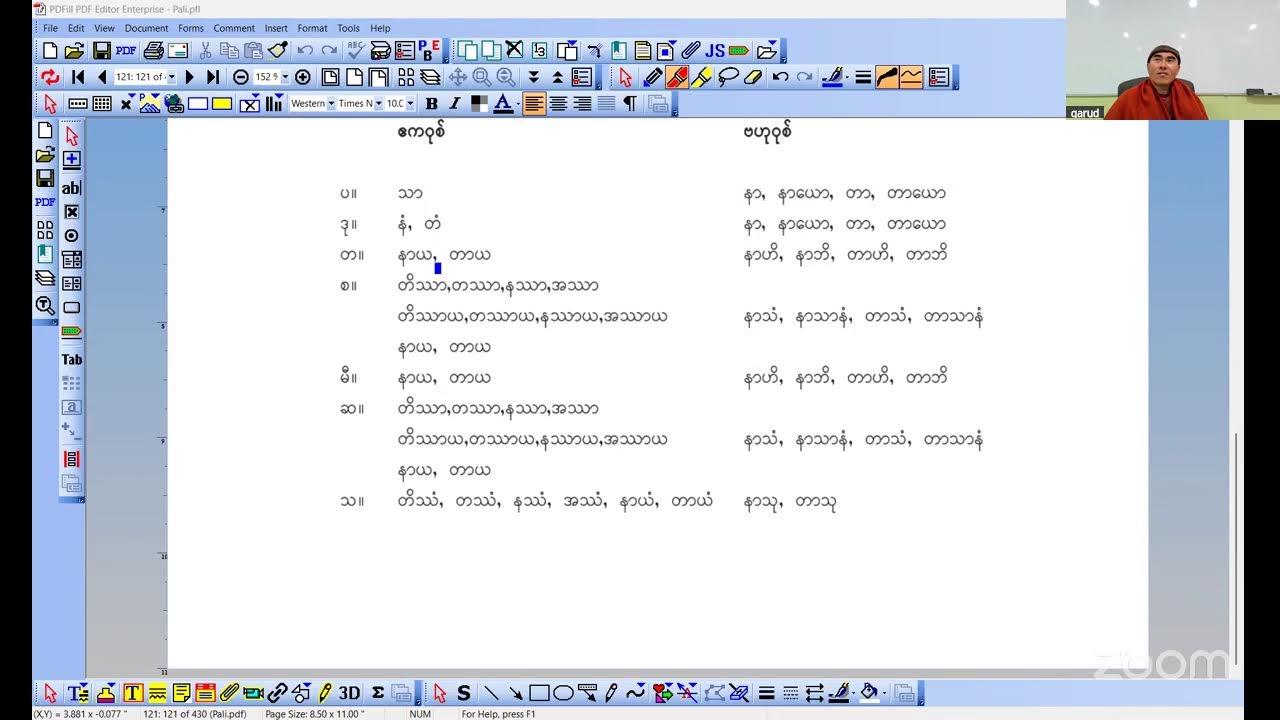The image size is (1280, 720).
Task: Click the Tab order button in left sidebar
Action: tap(71, 359)
